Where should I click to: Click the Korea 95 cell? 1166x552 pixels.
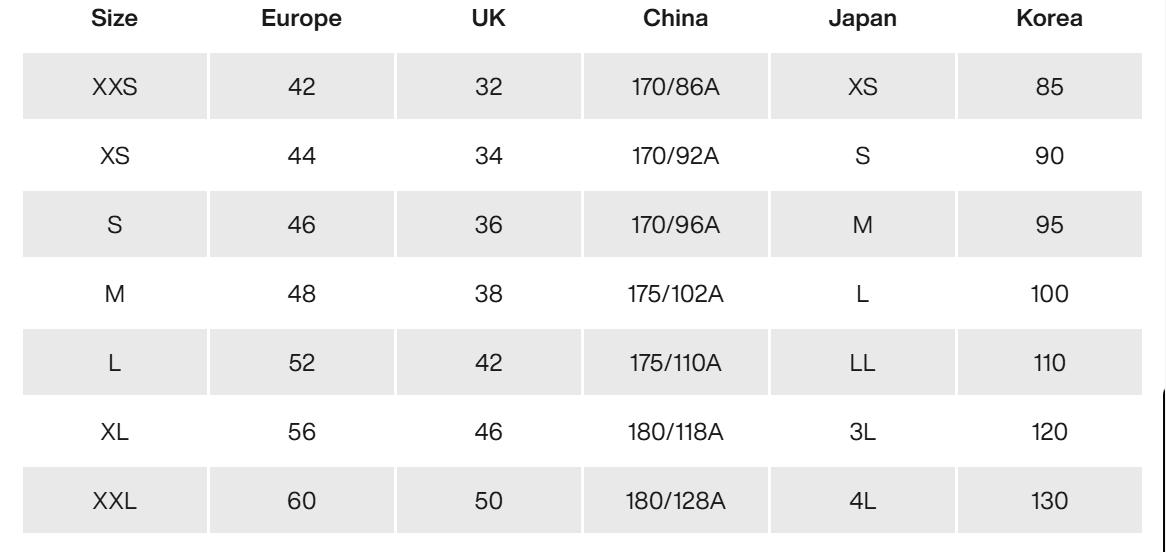(x=1049, y=225)
